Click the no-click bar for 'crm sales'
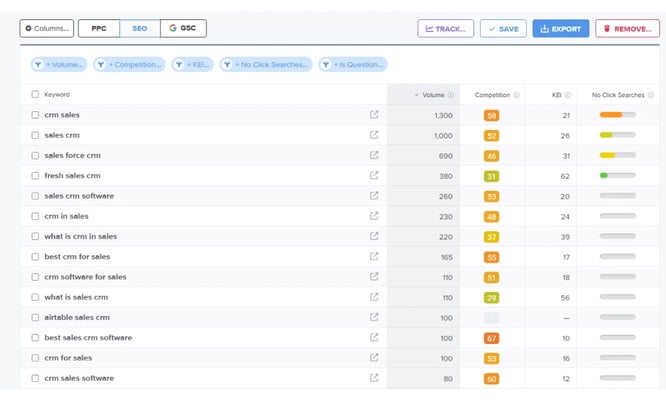666x400 pixels. [618, 115]
